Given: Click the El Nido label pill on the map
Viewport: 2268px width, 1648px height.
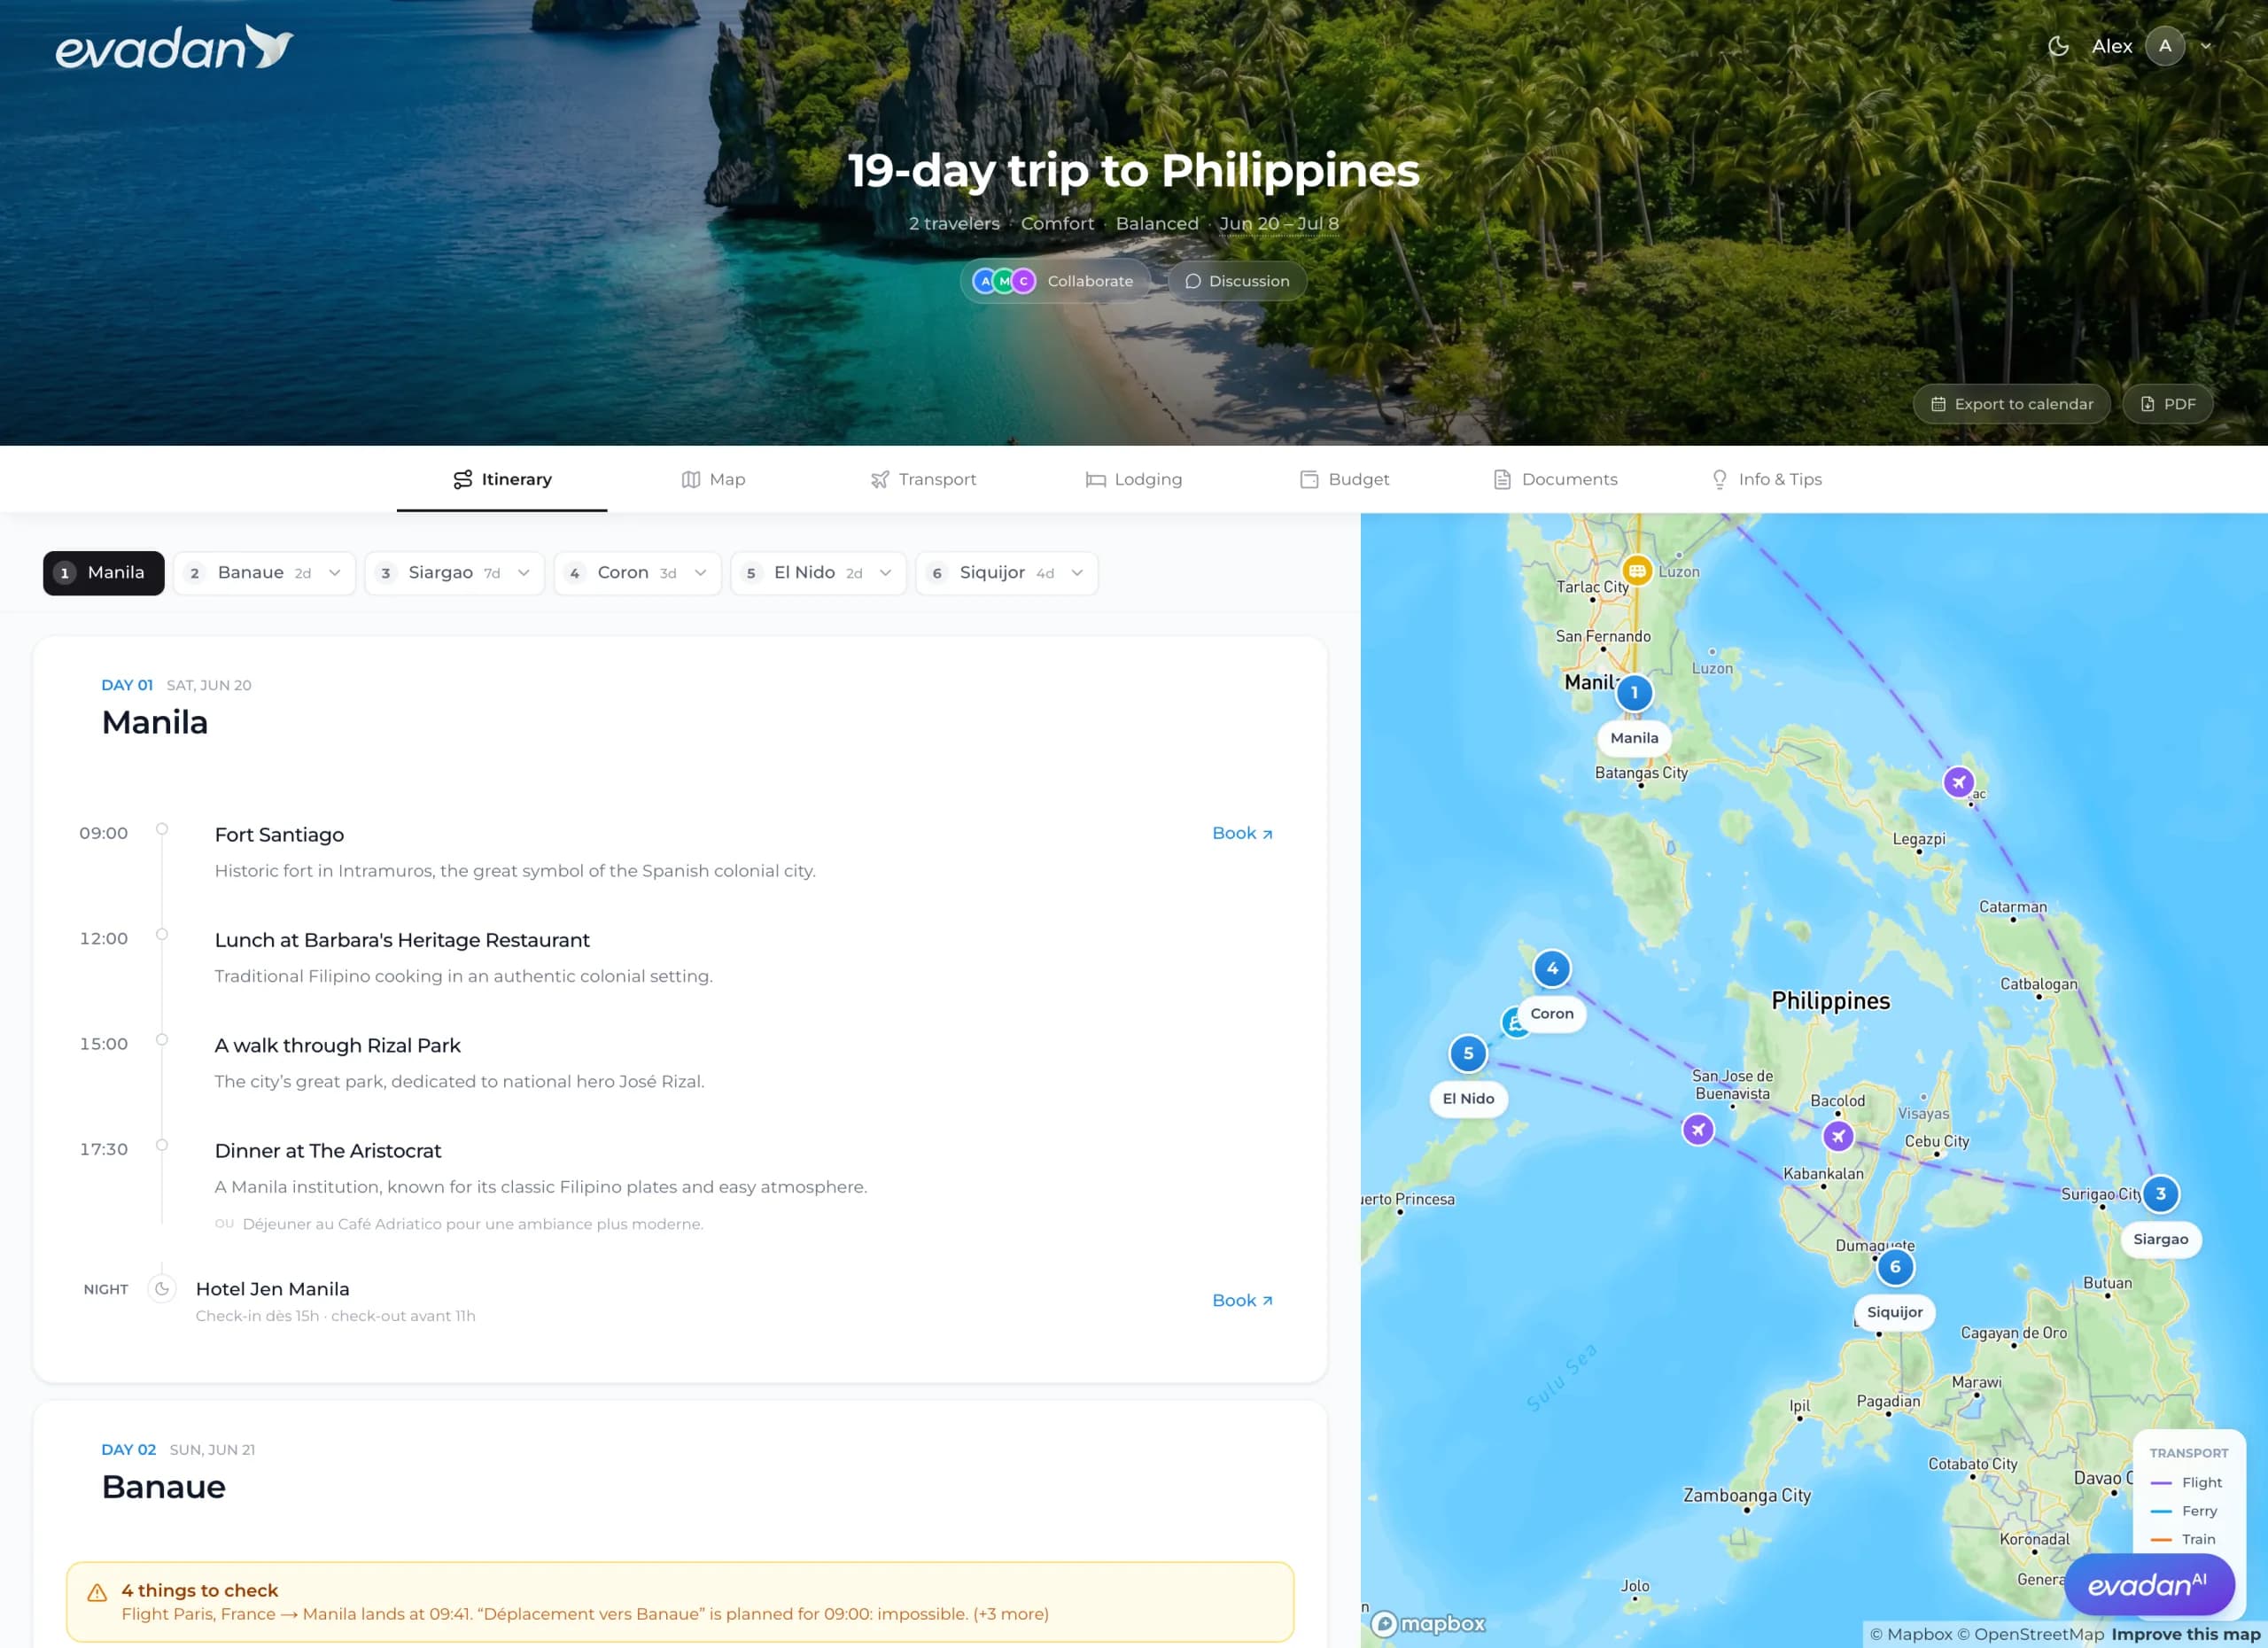Looking at the screenshot, I should coord(1468,1098).
